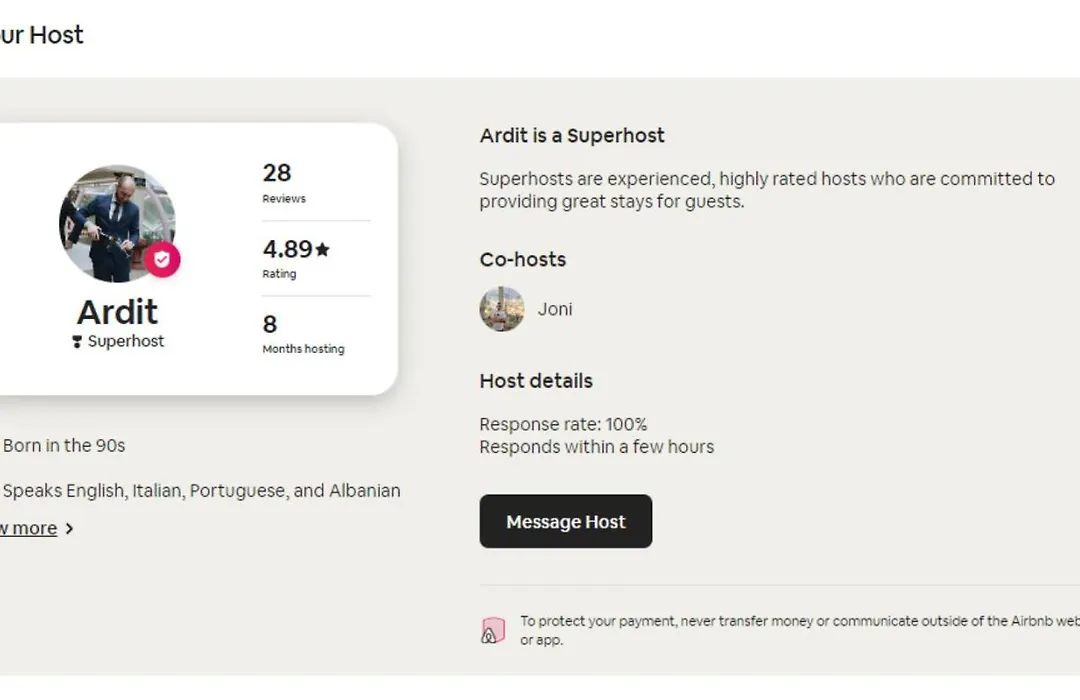Expand host info with Show more link
1080x700 pixels.
[x=28, y=528]
